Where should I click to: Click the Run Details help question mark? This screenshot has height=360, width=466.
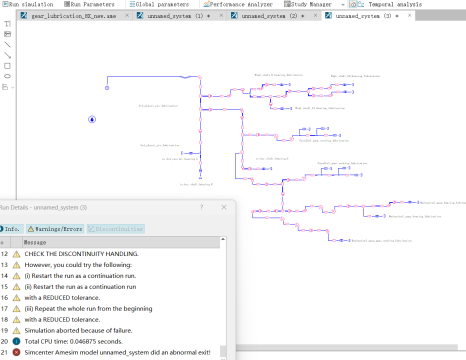coord(202,207)
